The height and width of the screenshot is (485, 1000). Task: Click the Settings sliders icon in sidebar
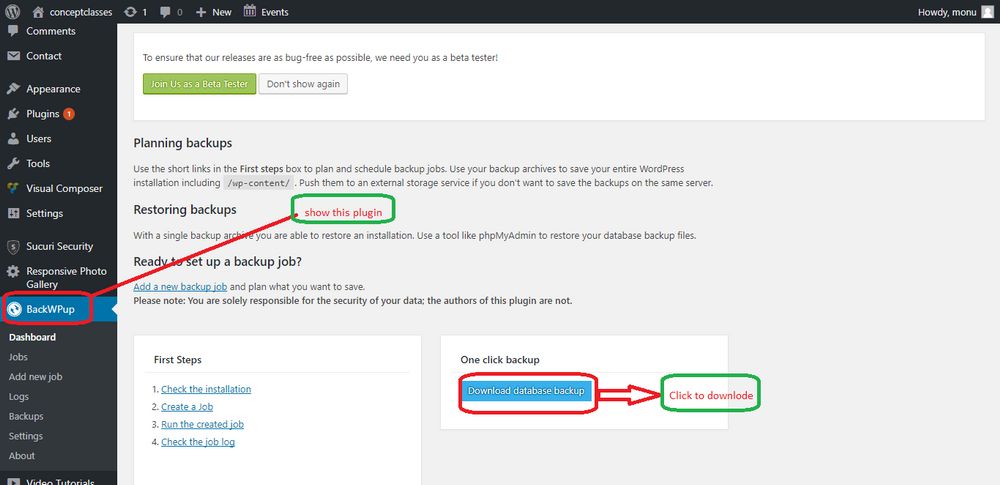[13, 213]
